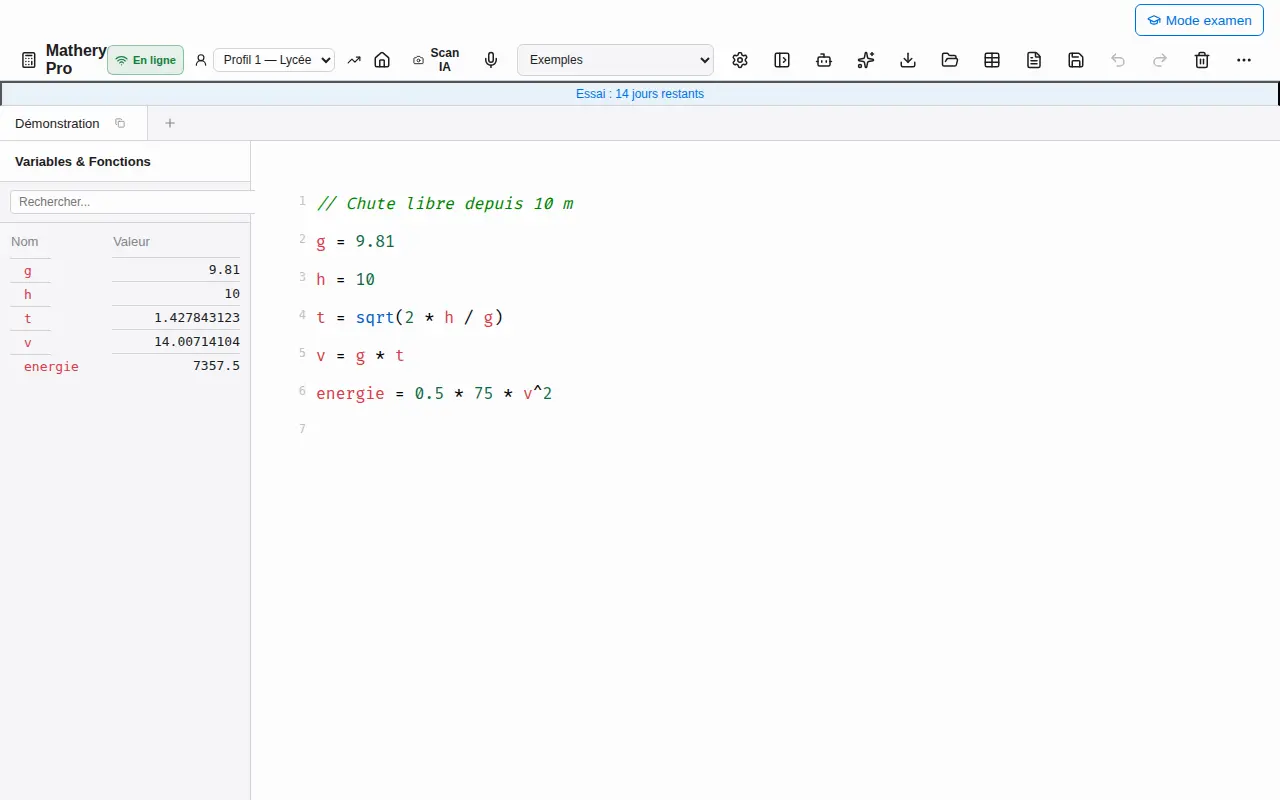This screenshot has height=800, width=1280.
Task: Add a new tab with plus icon
Action: tap(170, 123)
